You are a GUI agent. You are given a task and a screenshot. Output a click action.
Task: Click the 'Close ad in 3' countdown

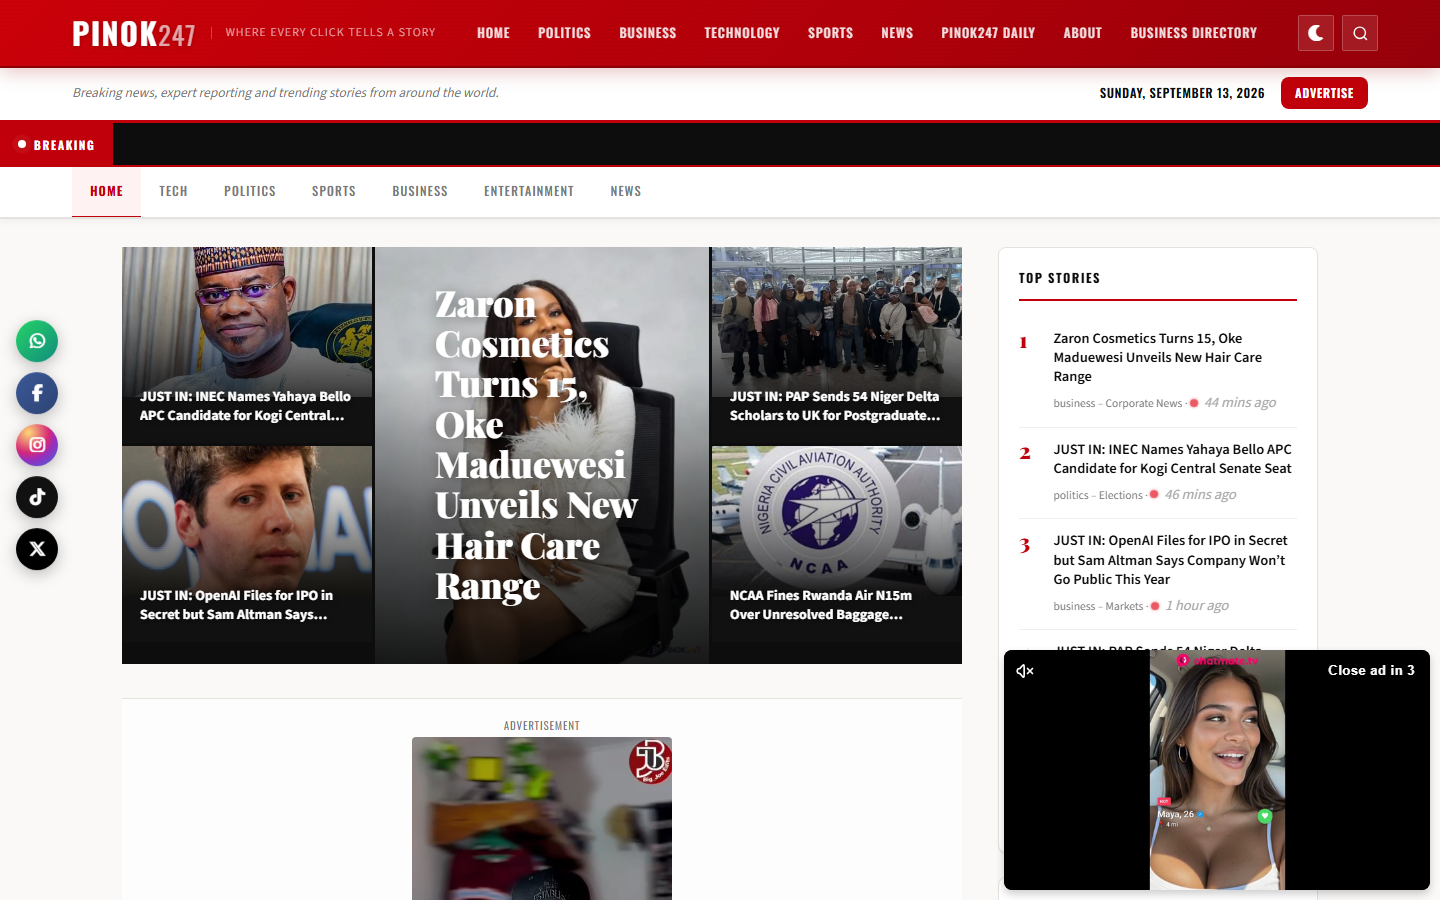pos(1371,670)
